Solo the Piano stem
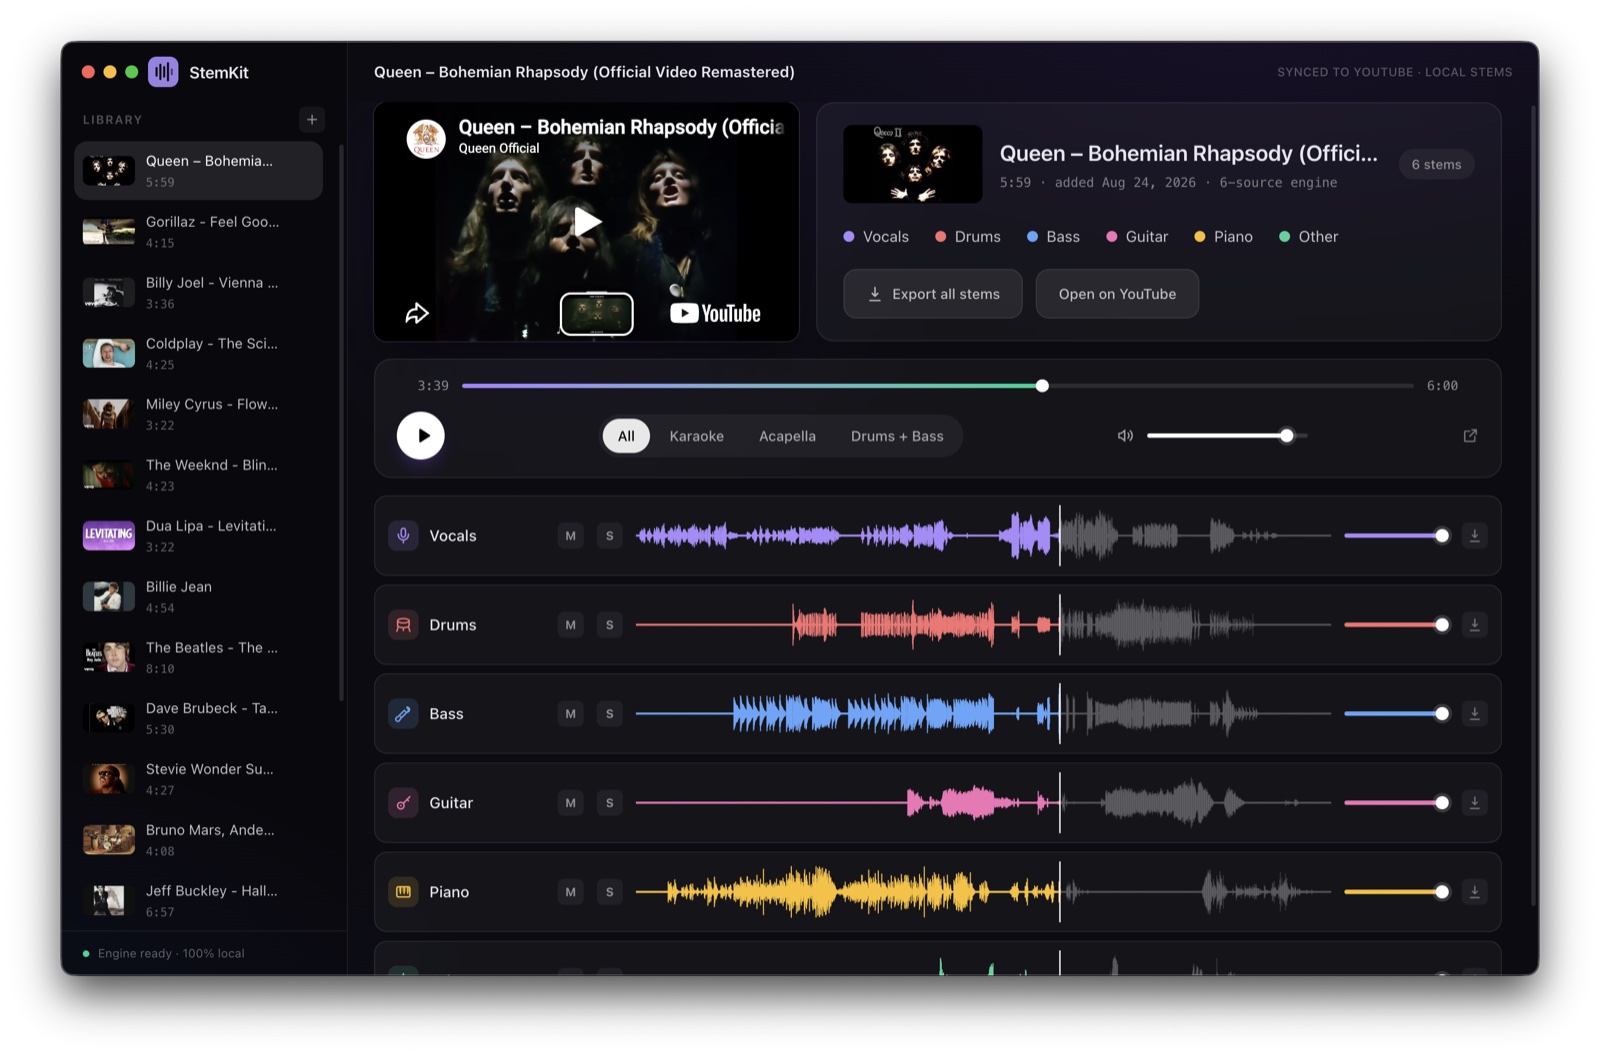This screenshot has width=1600, height=1056. 609,892
